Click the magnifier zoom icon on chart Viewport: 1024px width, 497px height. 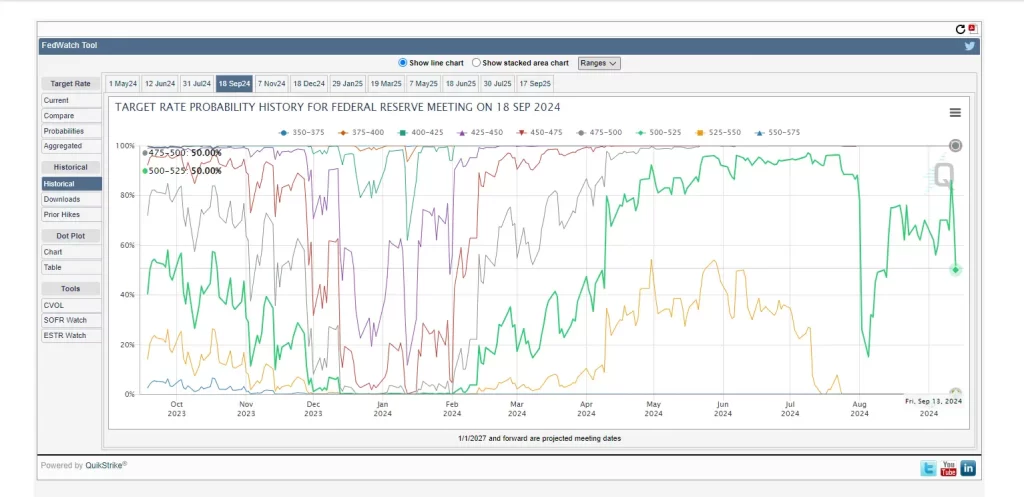coord(943,177)
